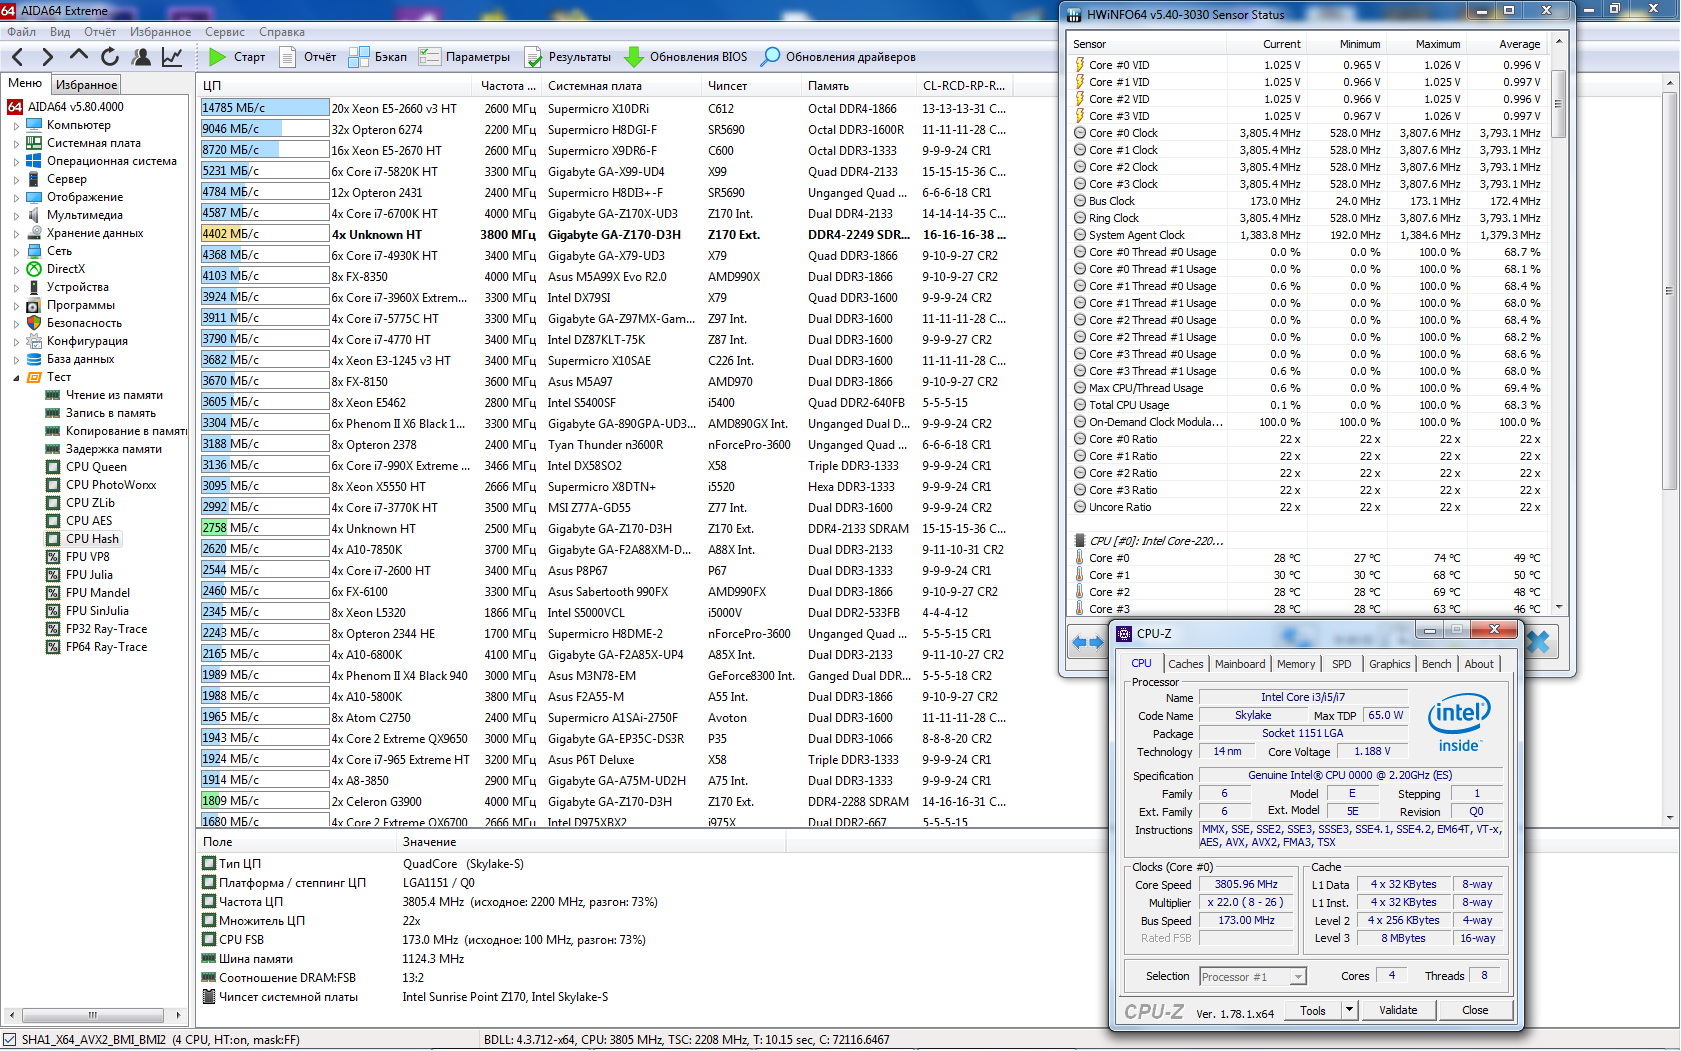The height and width of the screenshot is (1051, 1681).
Task: Go up one level with the up arrow
Action: tap(78, 57)
